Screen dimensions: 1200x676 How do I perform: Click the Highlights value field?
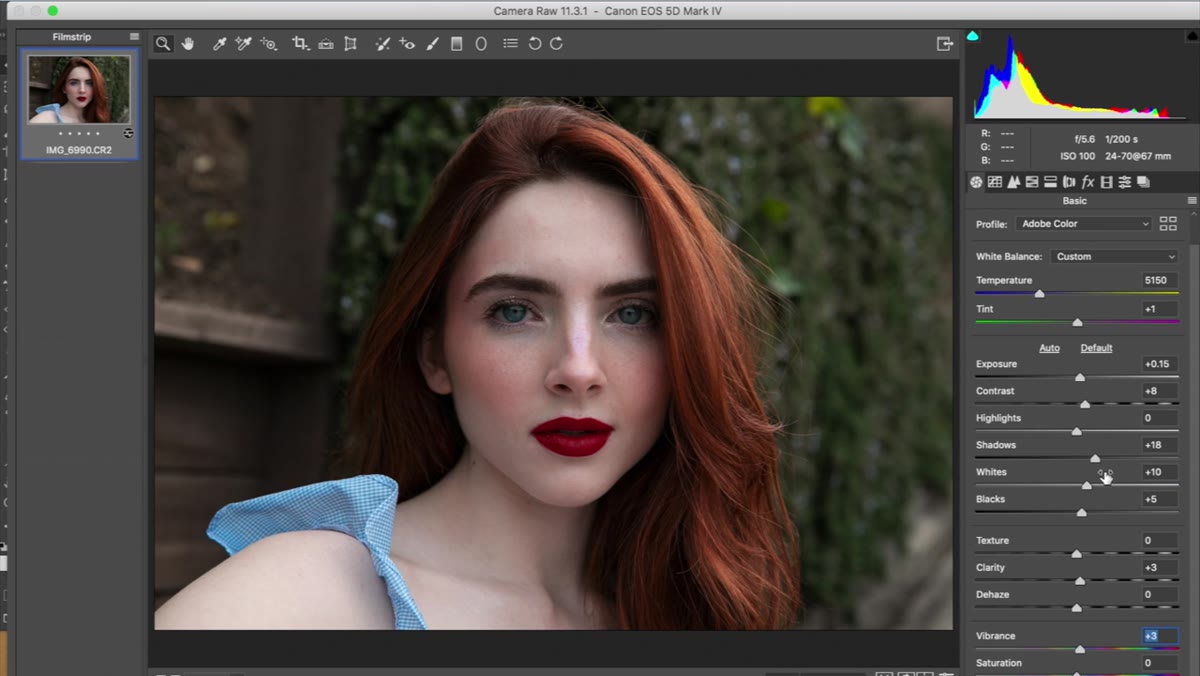click(1160, 418)
